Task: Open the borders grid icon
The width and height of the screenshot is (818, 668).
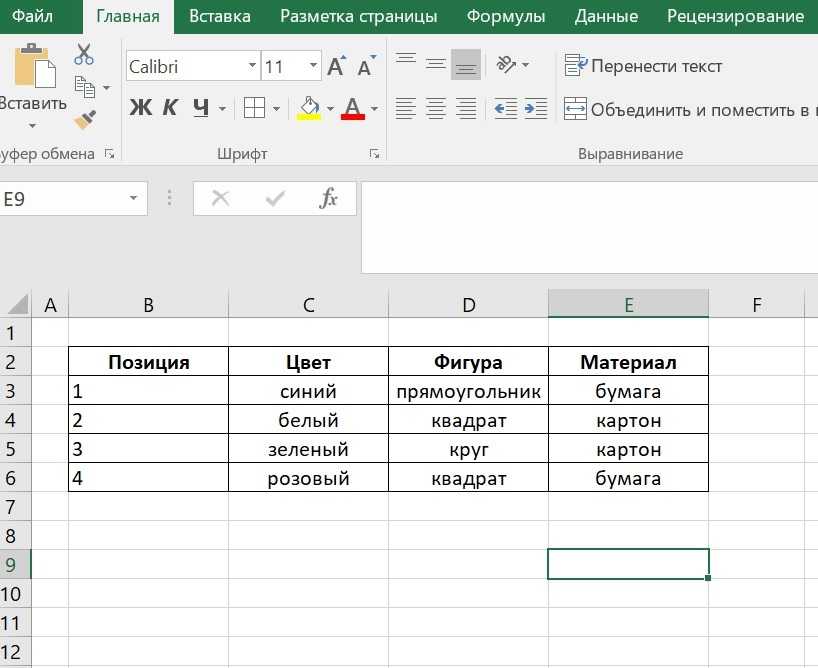Action: [x=254, y=108]
